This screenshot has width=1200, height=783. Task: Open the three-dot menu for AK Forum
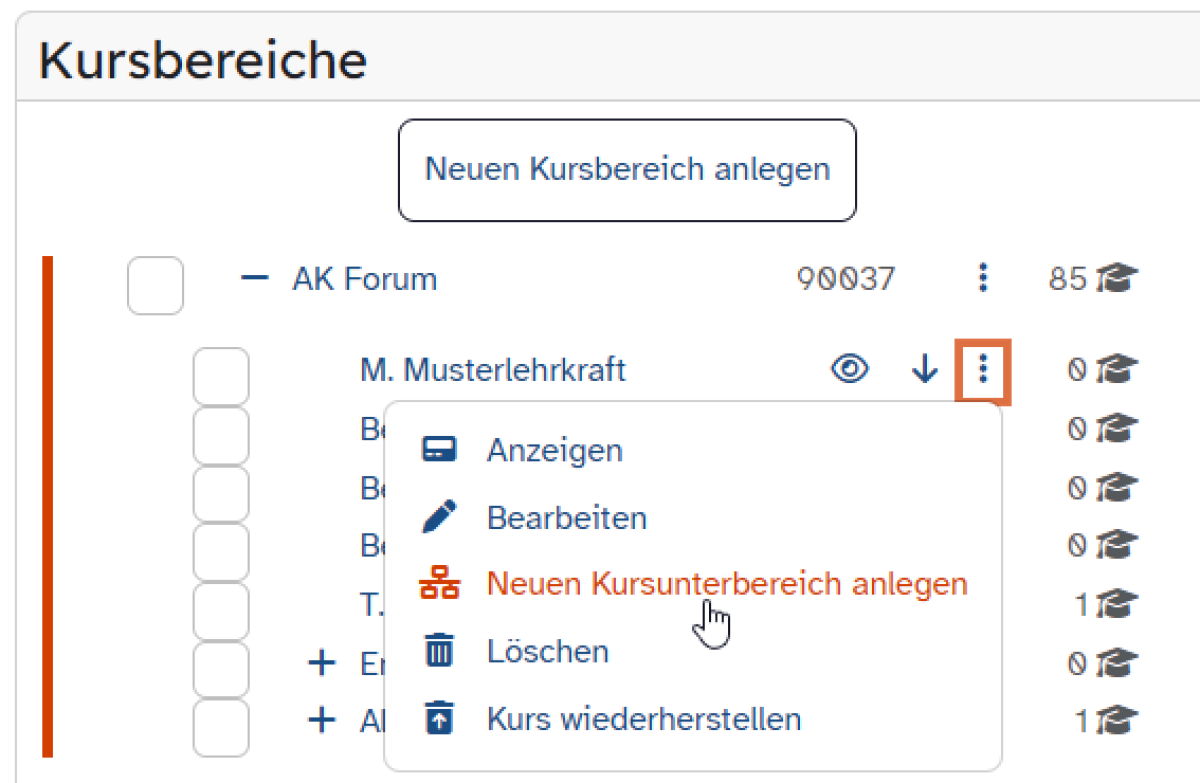point(984,278)
